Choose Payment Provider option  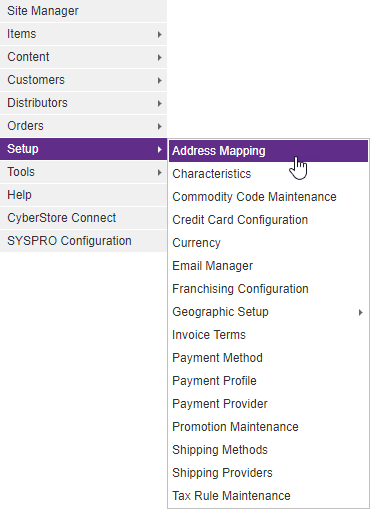pos(268,404)
